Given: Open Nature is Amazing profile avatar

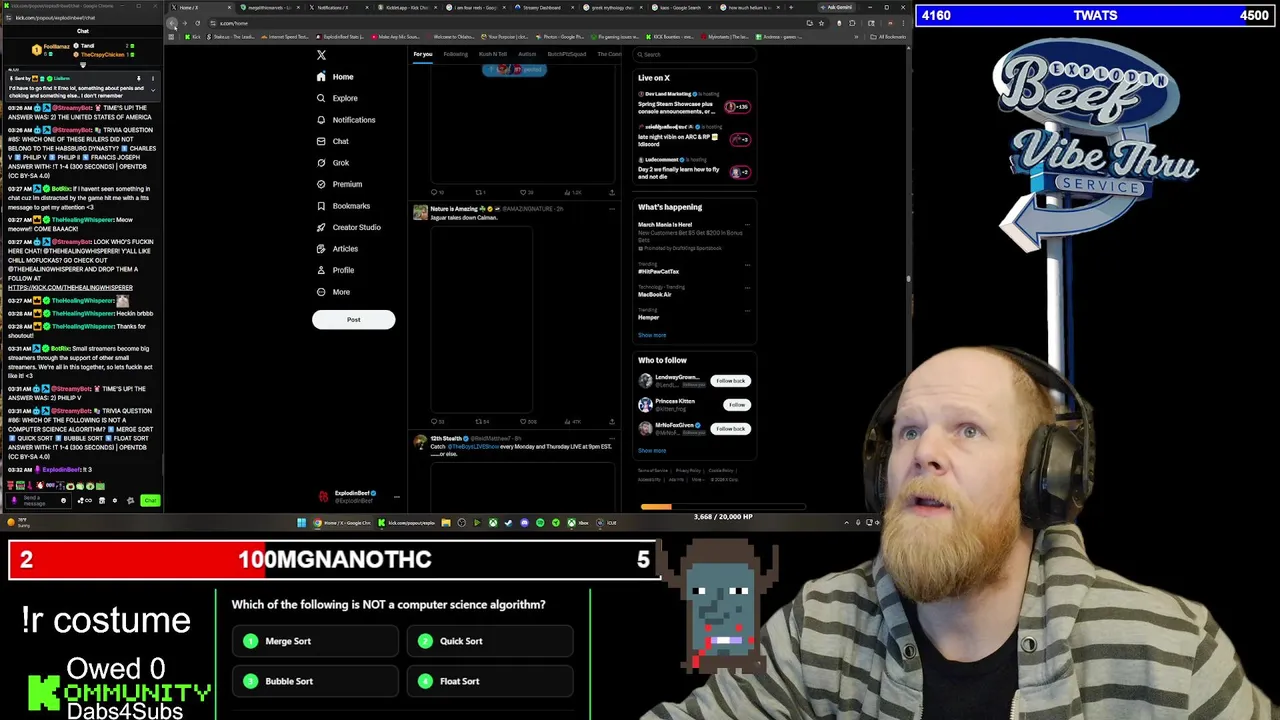Looking at the screenshot, I should [x=420, y=212].
